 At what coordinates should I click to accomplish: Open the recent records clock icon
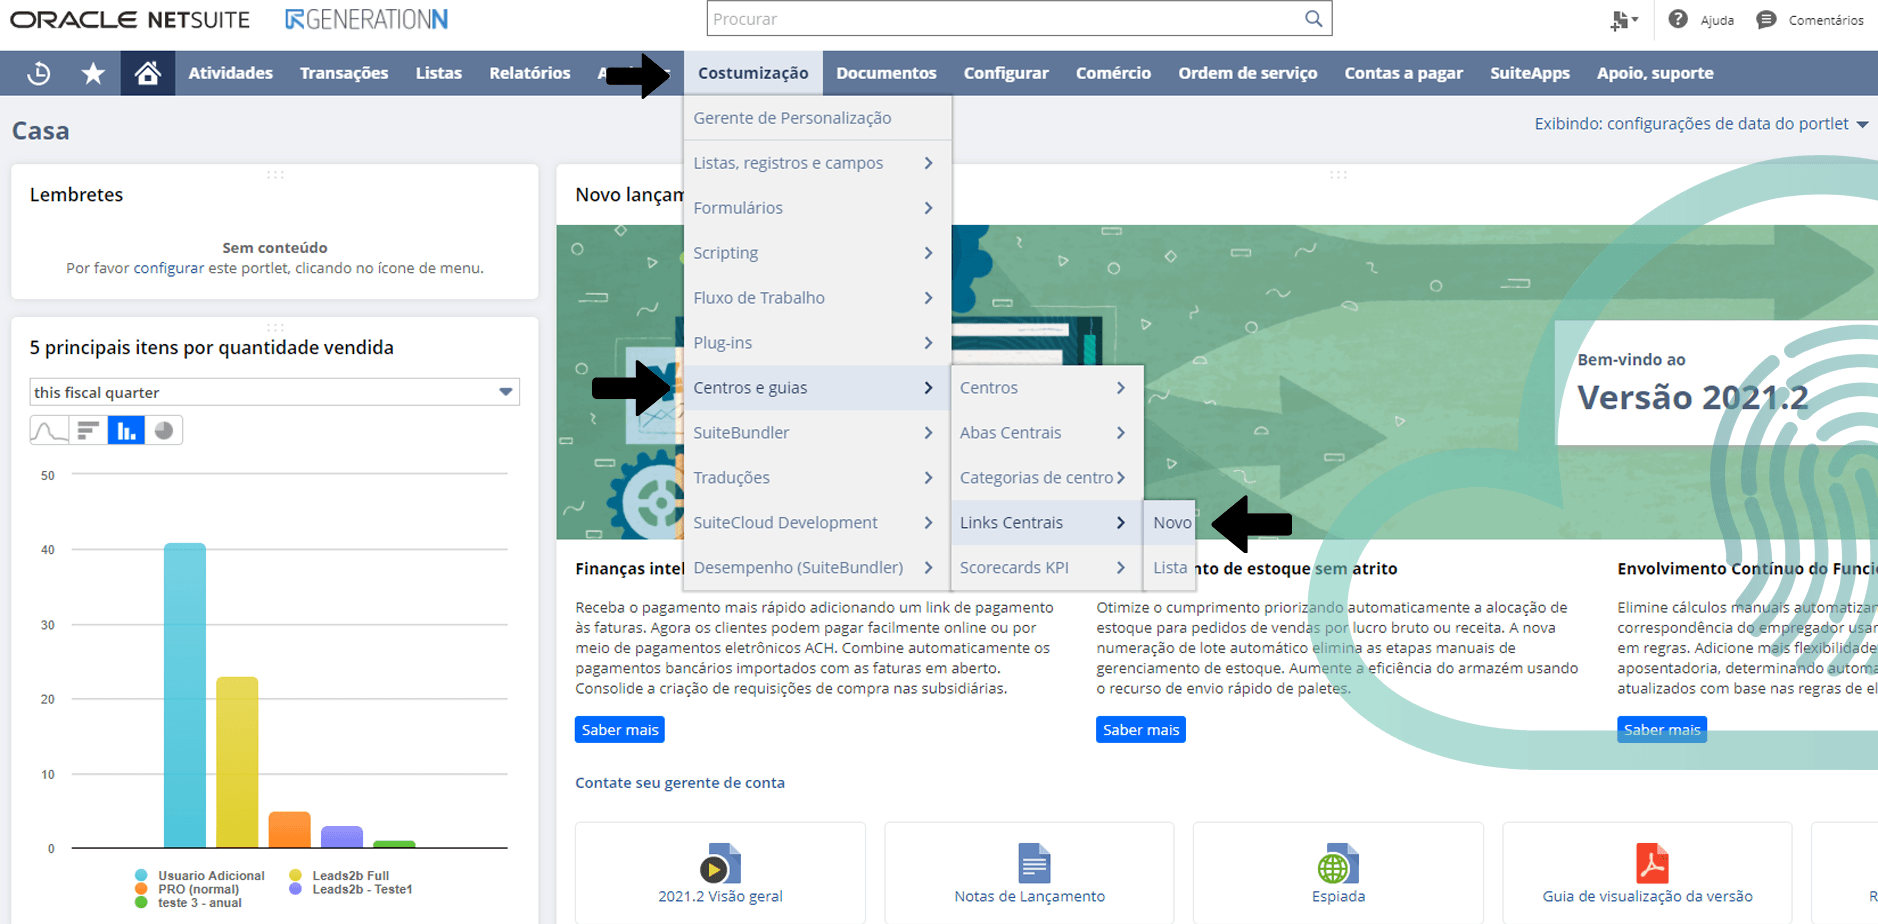point(39,72)
